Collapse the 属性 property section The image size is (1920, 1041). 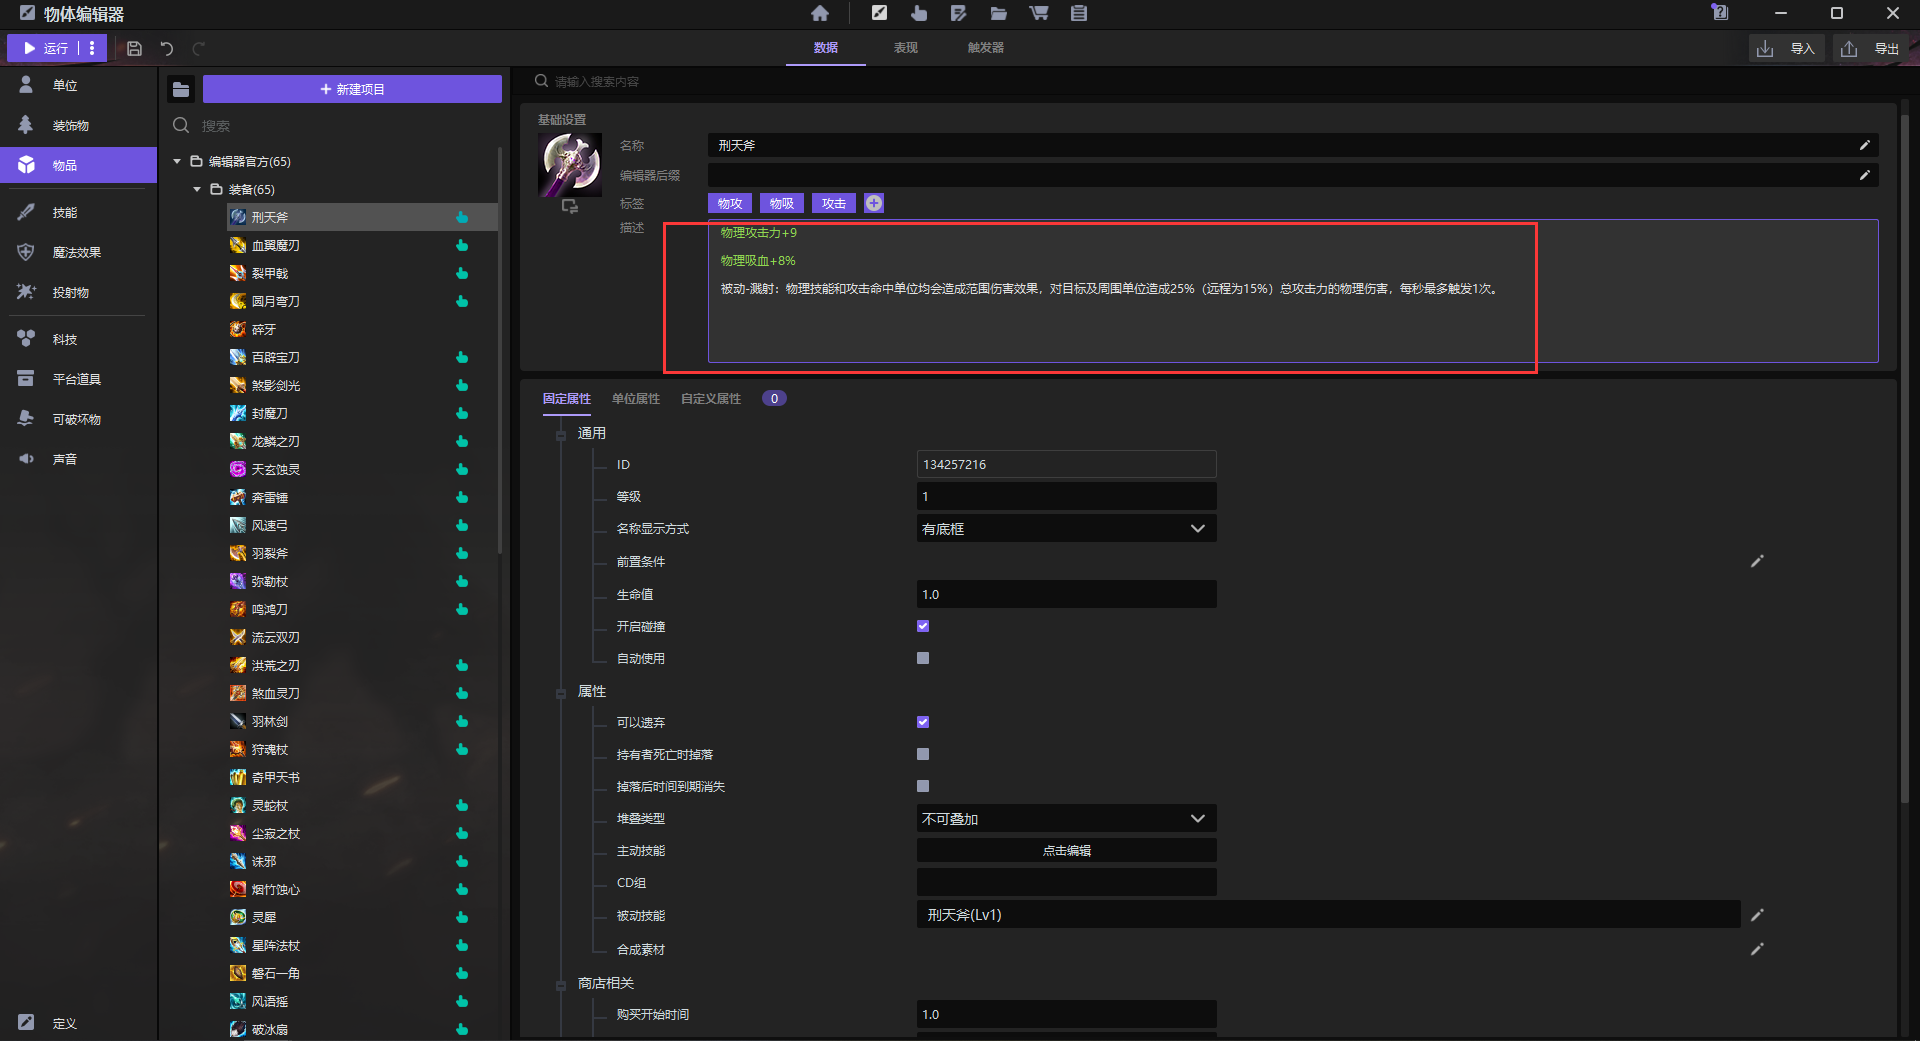tap(561, 692)
